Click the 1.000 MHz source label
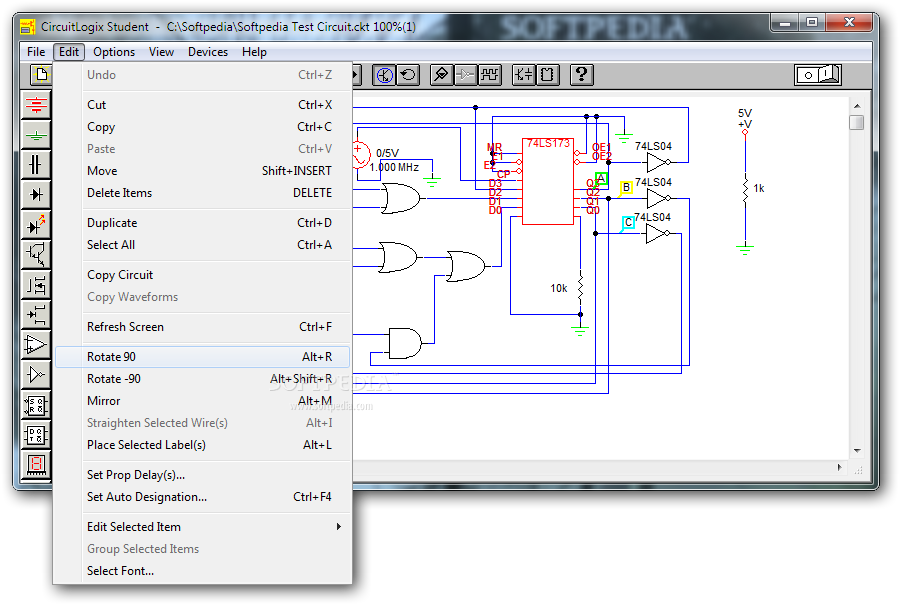The height and width of the screenshot is (605, 900). (x=394, y=167)
